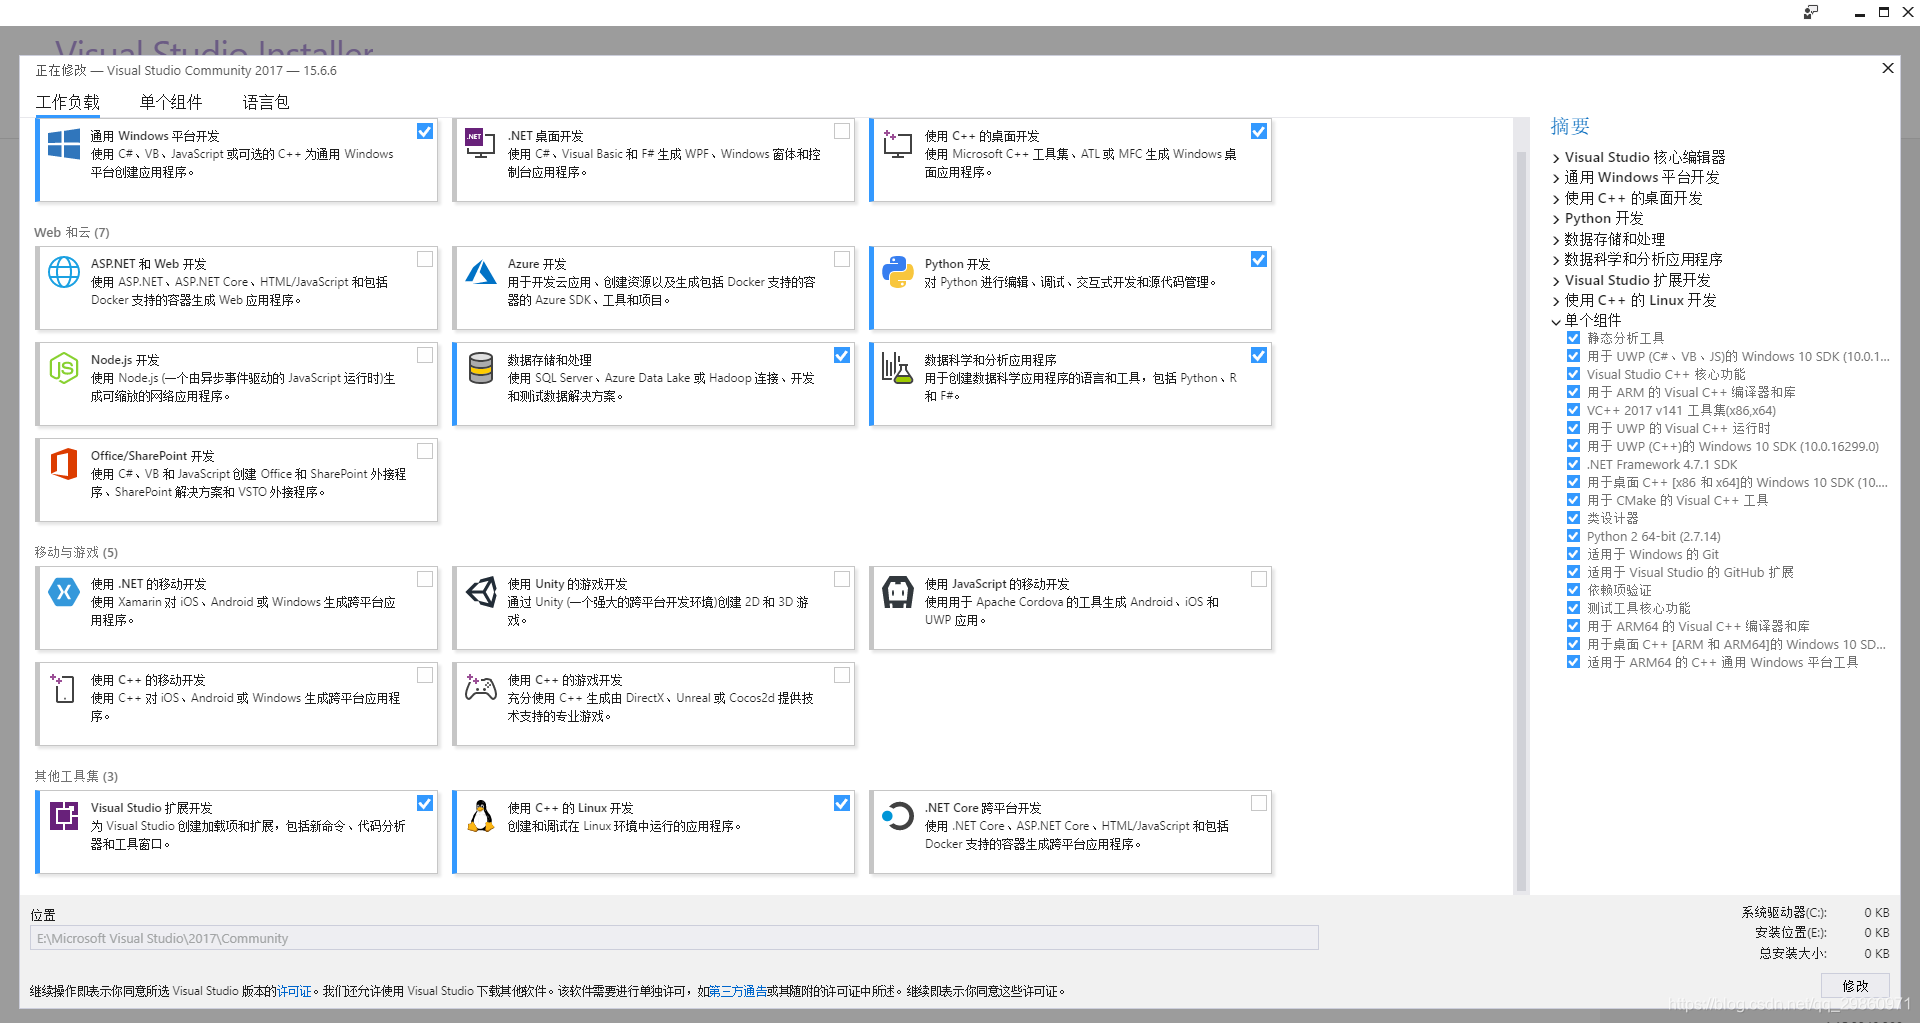
Task: Click the Unity game development icon
Action: click(x=481, y=592)
